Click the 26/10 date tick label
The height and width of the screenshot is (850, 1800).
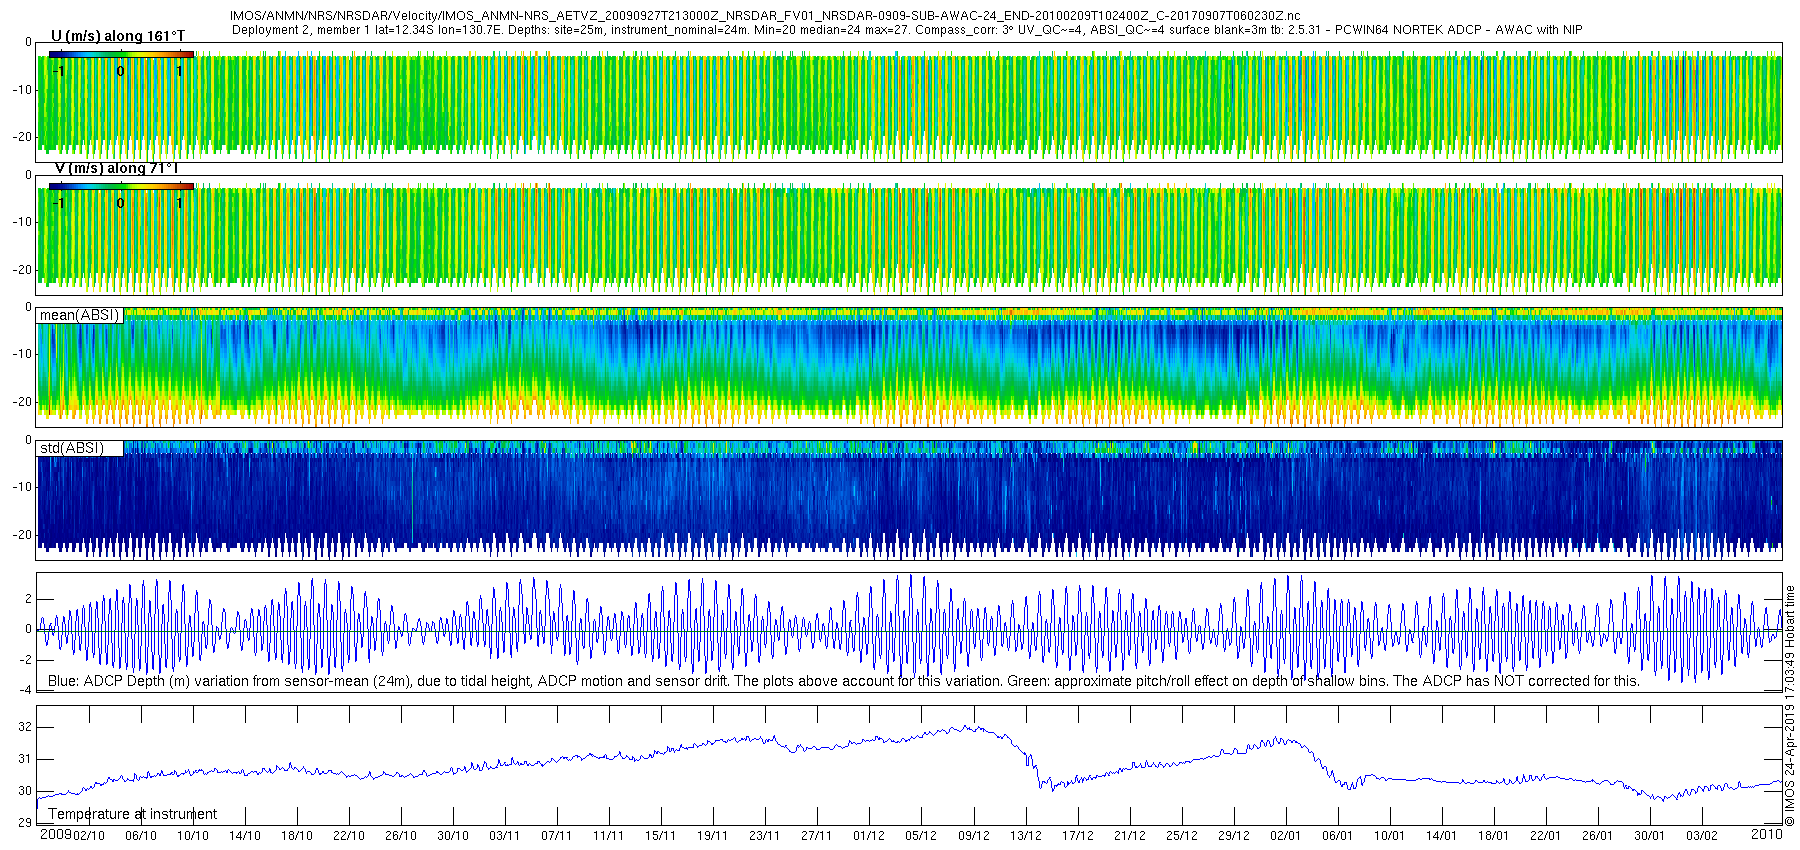coord(401,836)
